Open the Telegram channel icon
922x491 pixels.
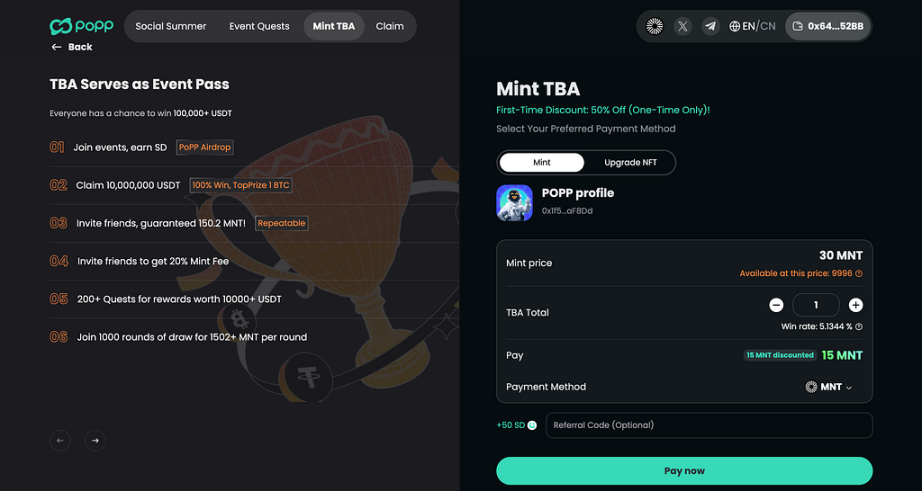coord(710,26)
